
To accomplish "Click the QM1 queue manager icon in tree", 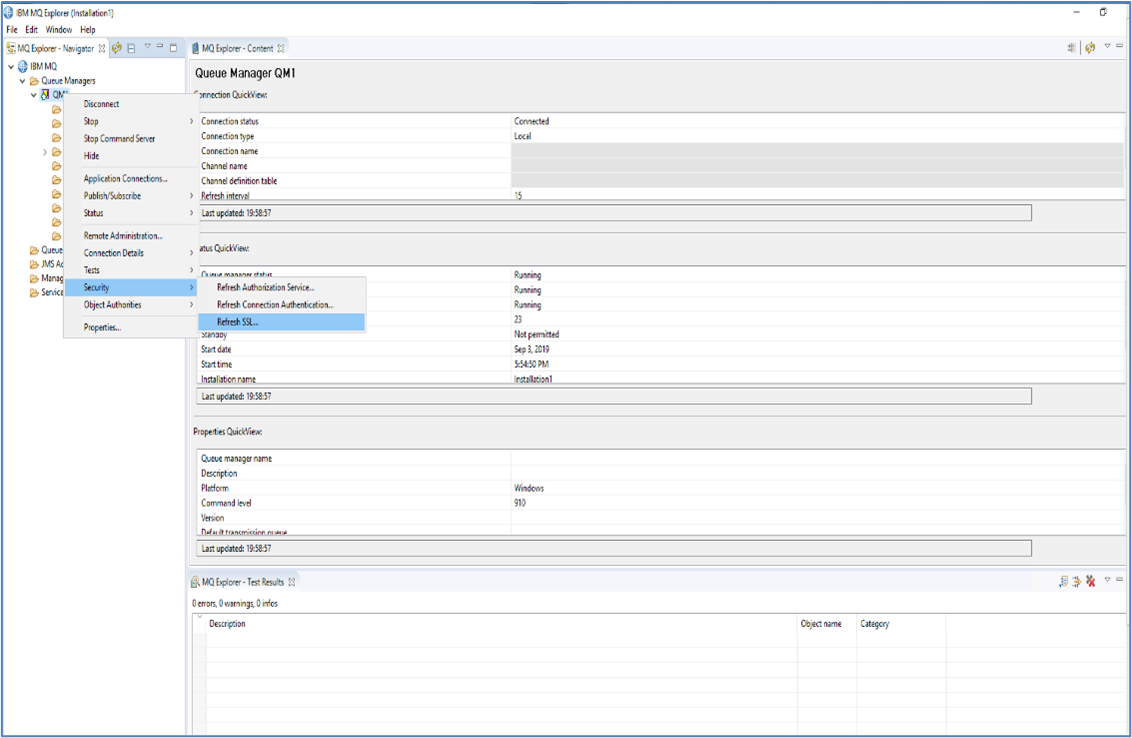I will 45,95.
